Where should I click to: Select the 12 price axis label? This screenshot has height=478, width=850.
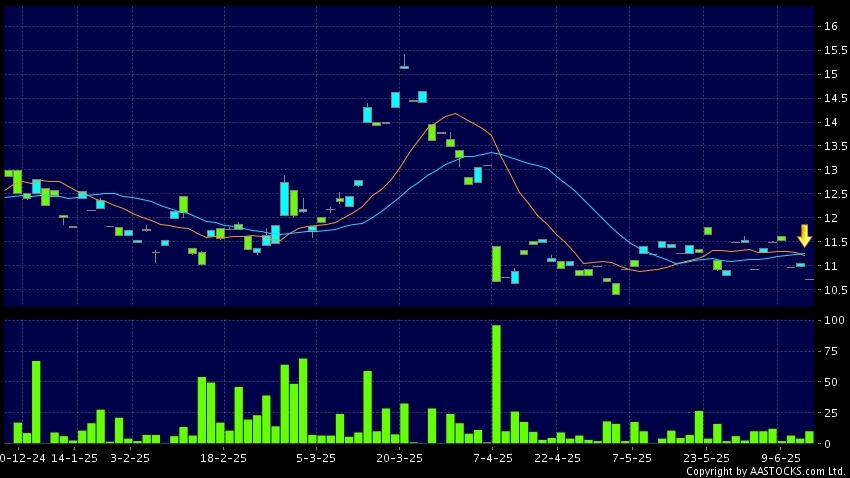tap(830, 218)
